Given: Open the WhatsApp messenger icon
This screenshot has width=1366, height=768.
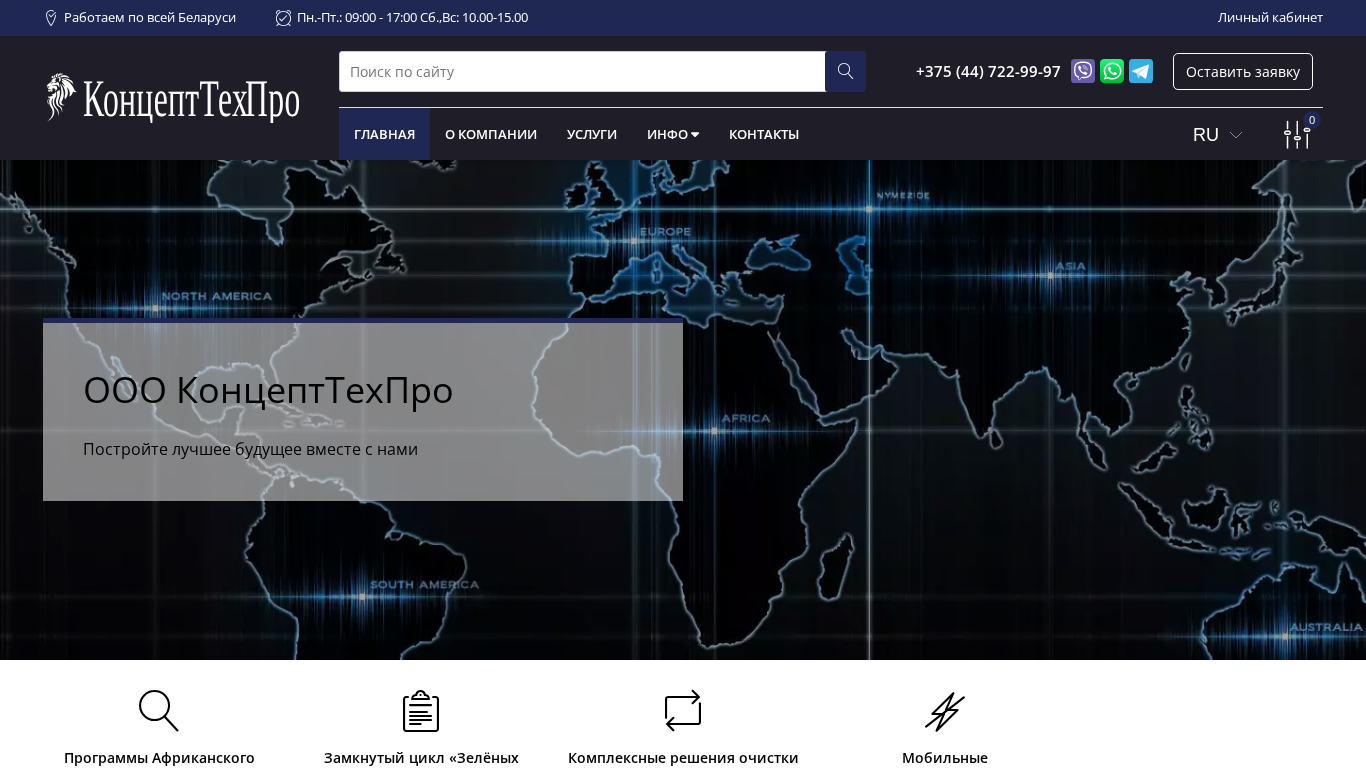Looking at the screenshot, I should click(1112, 71).
